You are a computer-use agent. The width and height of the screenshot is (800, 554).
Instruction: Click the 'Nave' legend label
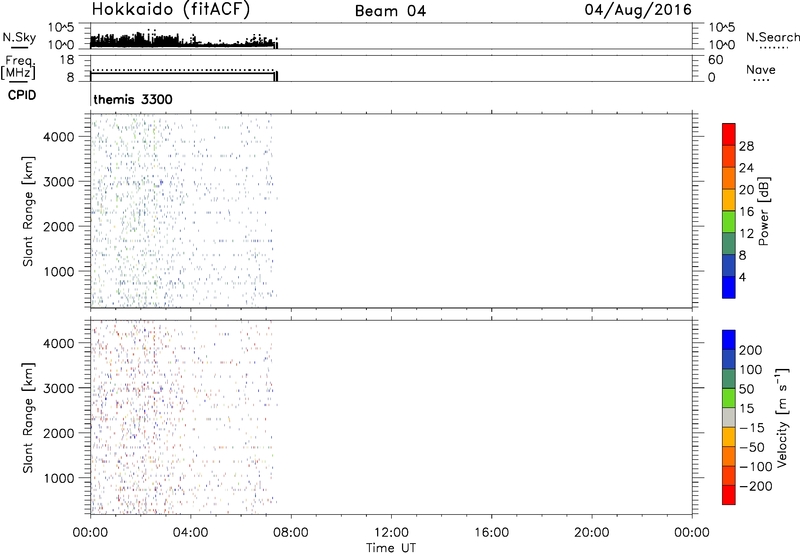(761, 69)
